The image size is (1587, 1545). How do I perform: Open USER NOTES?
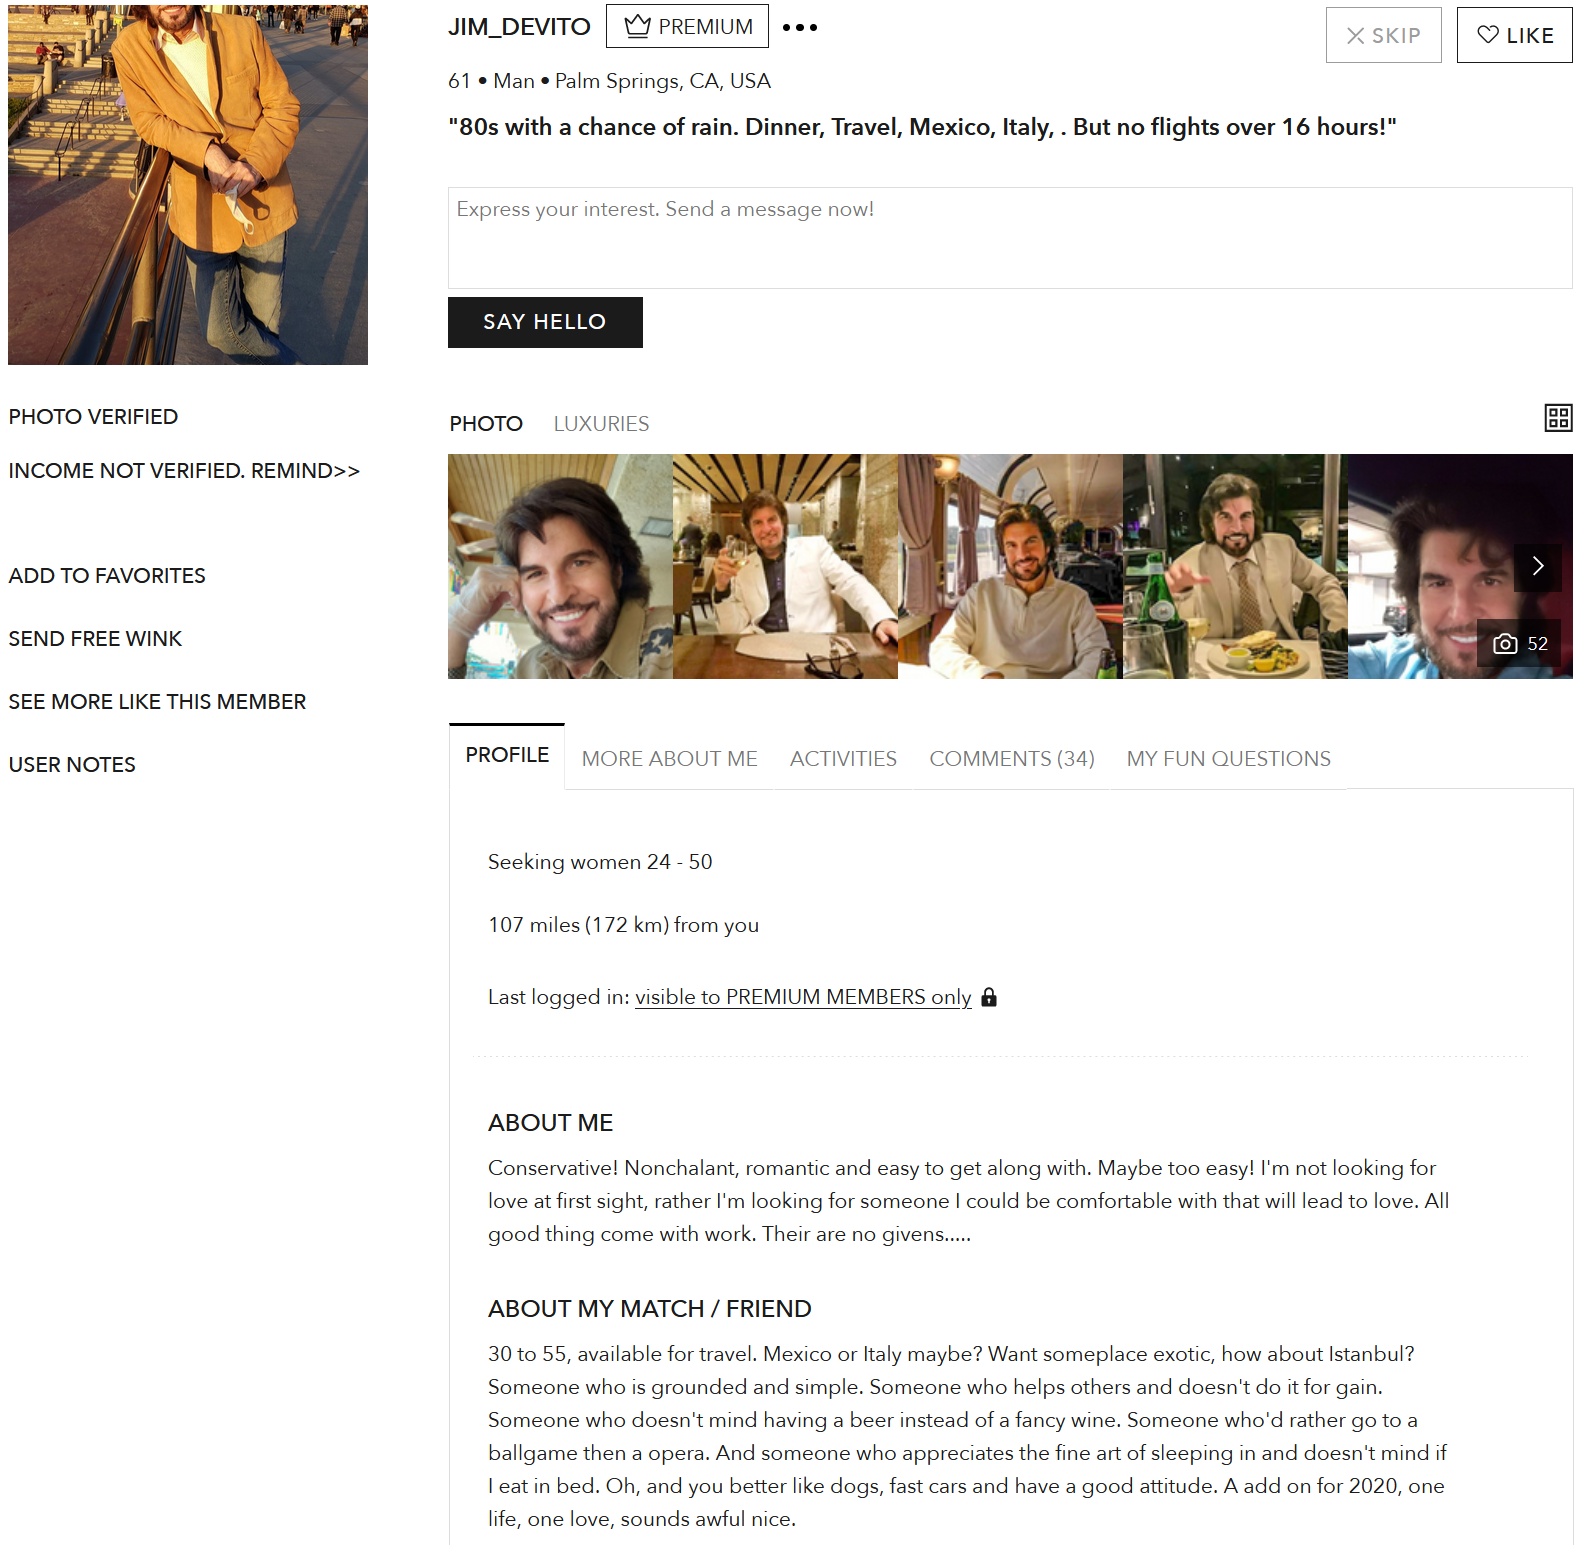pyautogui.click(x=72, y=765)
